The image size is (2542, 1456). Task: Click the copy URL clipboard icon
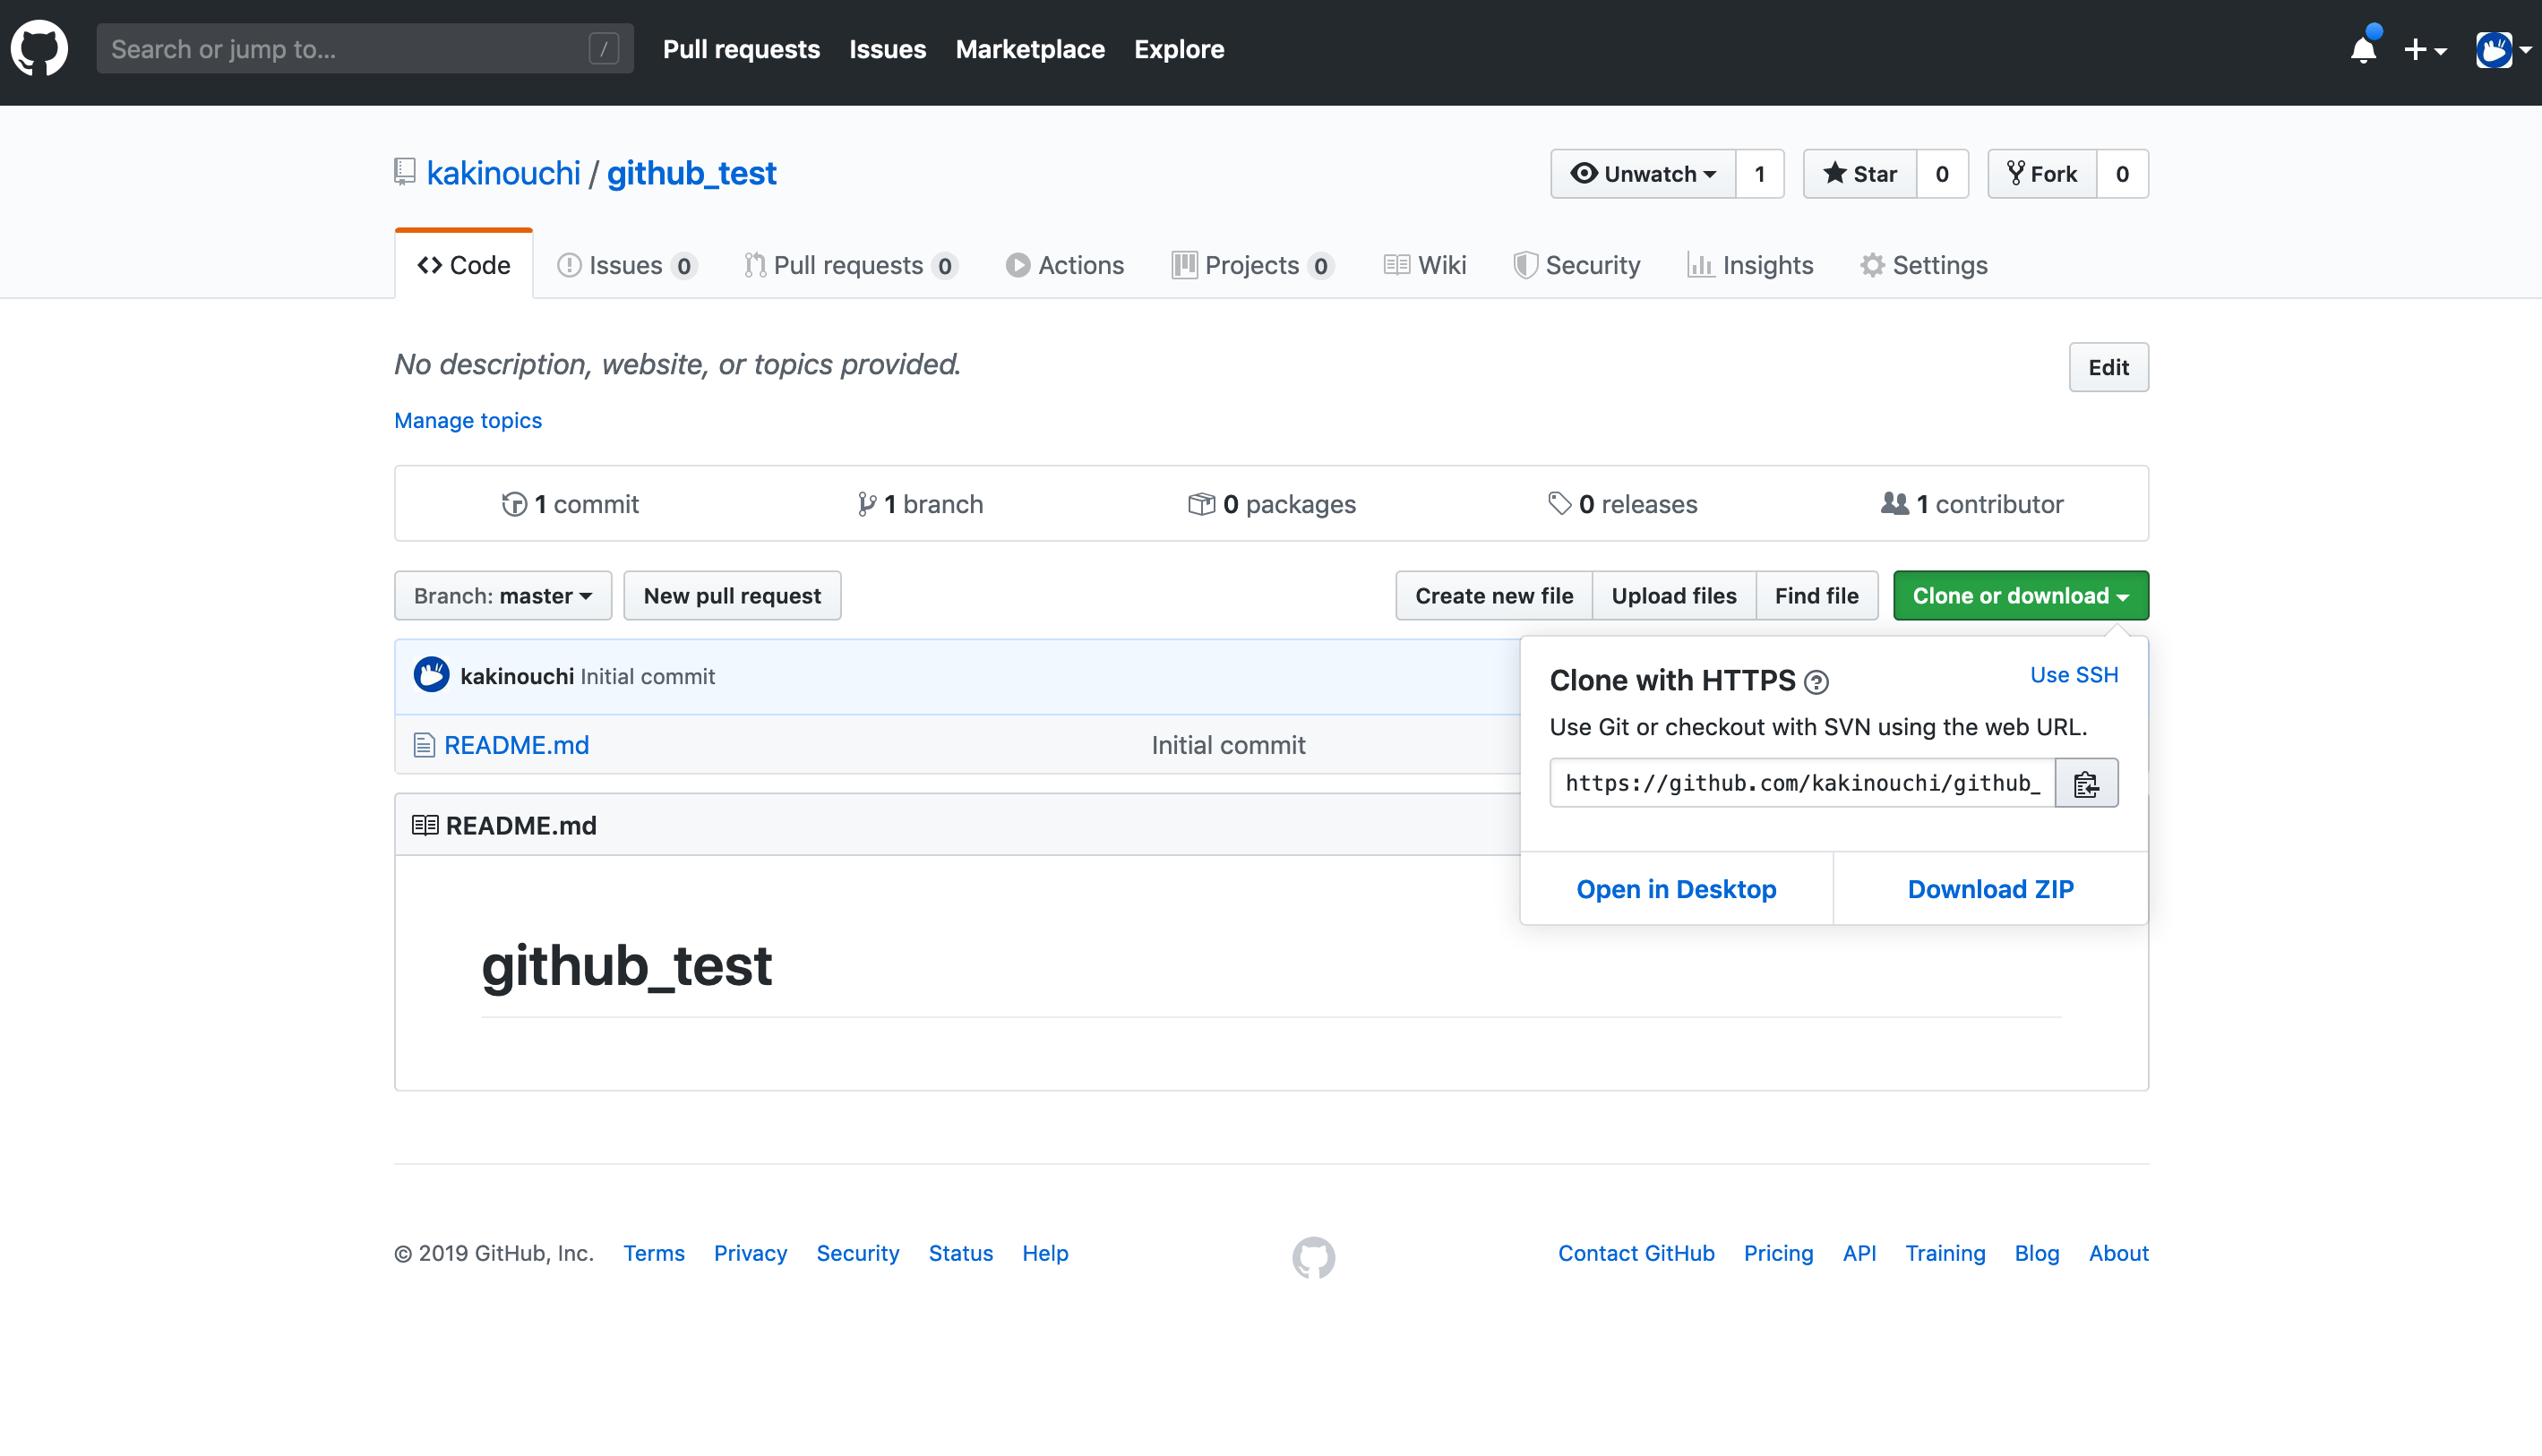pyautogui.click(x=2088, y=782)
